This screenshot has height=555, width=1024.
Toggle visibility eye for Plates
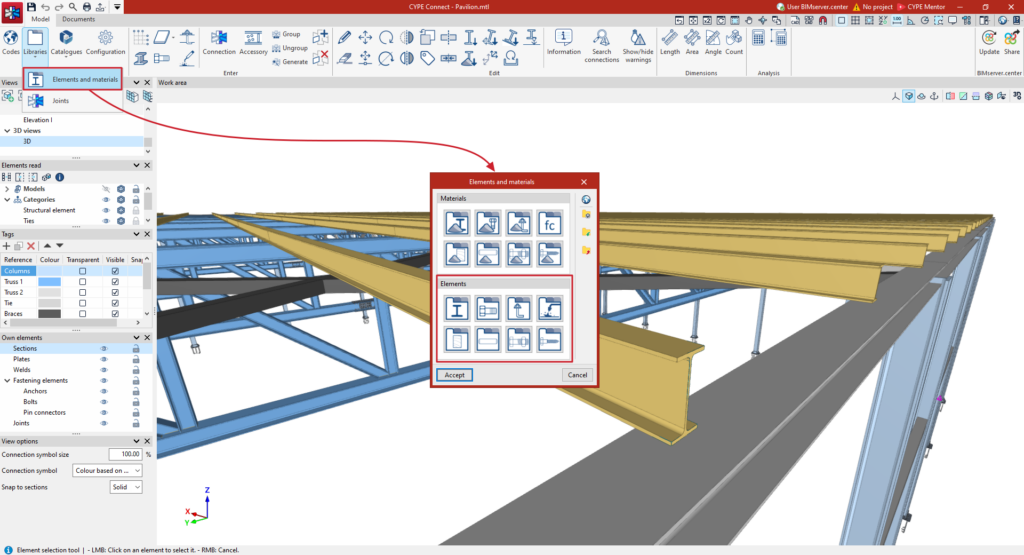[x=103, y=359]
